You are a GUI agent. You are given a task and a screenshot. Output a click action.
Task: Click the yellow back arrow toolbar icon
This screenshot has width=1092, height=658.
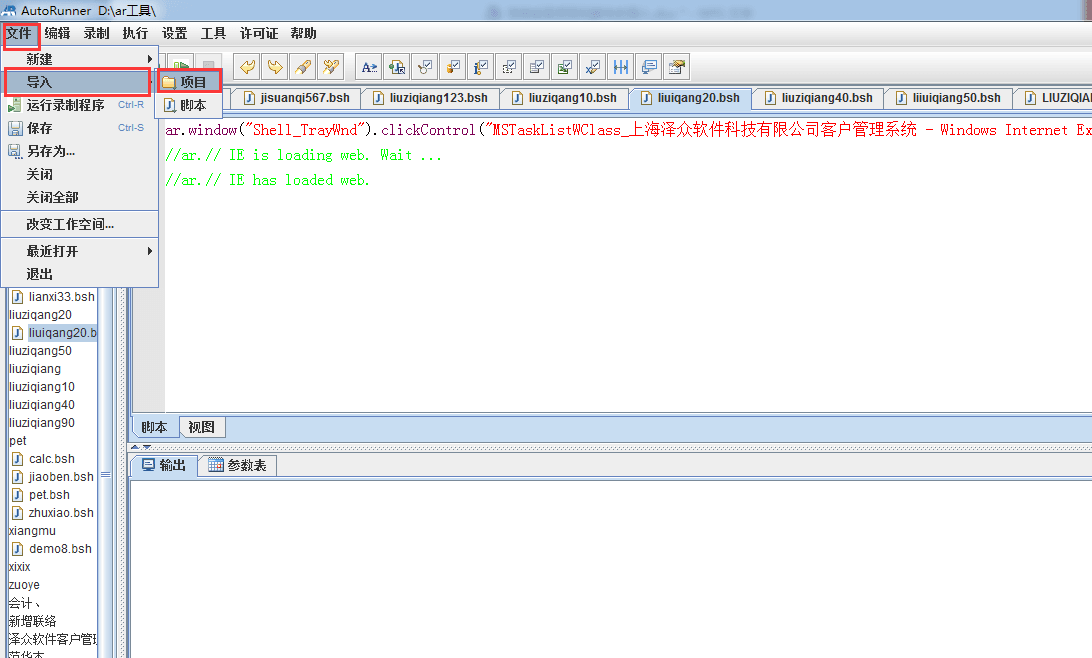click(248, 67)
